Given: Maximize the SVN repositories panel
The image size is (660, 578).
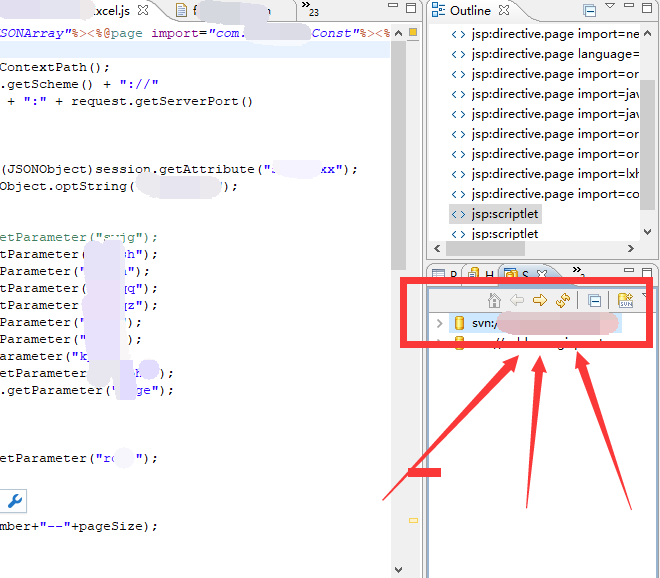Looking at the screenshot, I should (647, 272).
